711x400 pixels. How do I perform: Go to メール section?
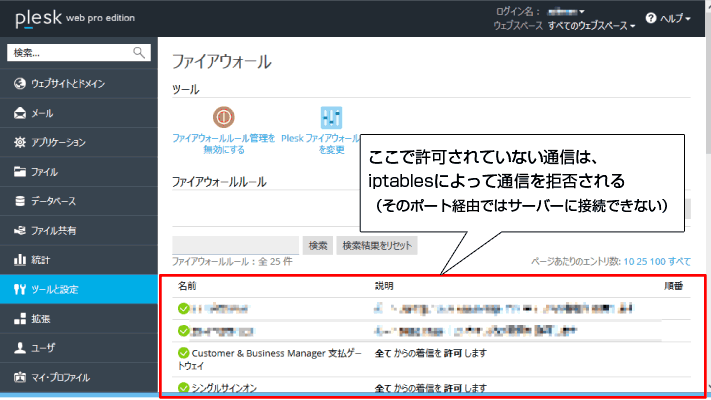pos(79,113)
